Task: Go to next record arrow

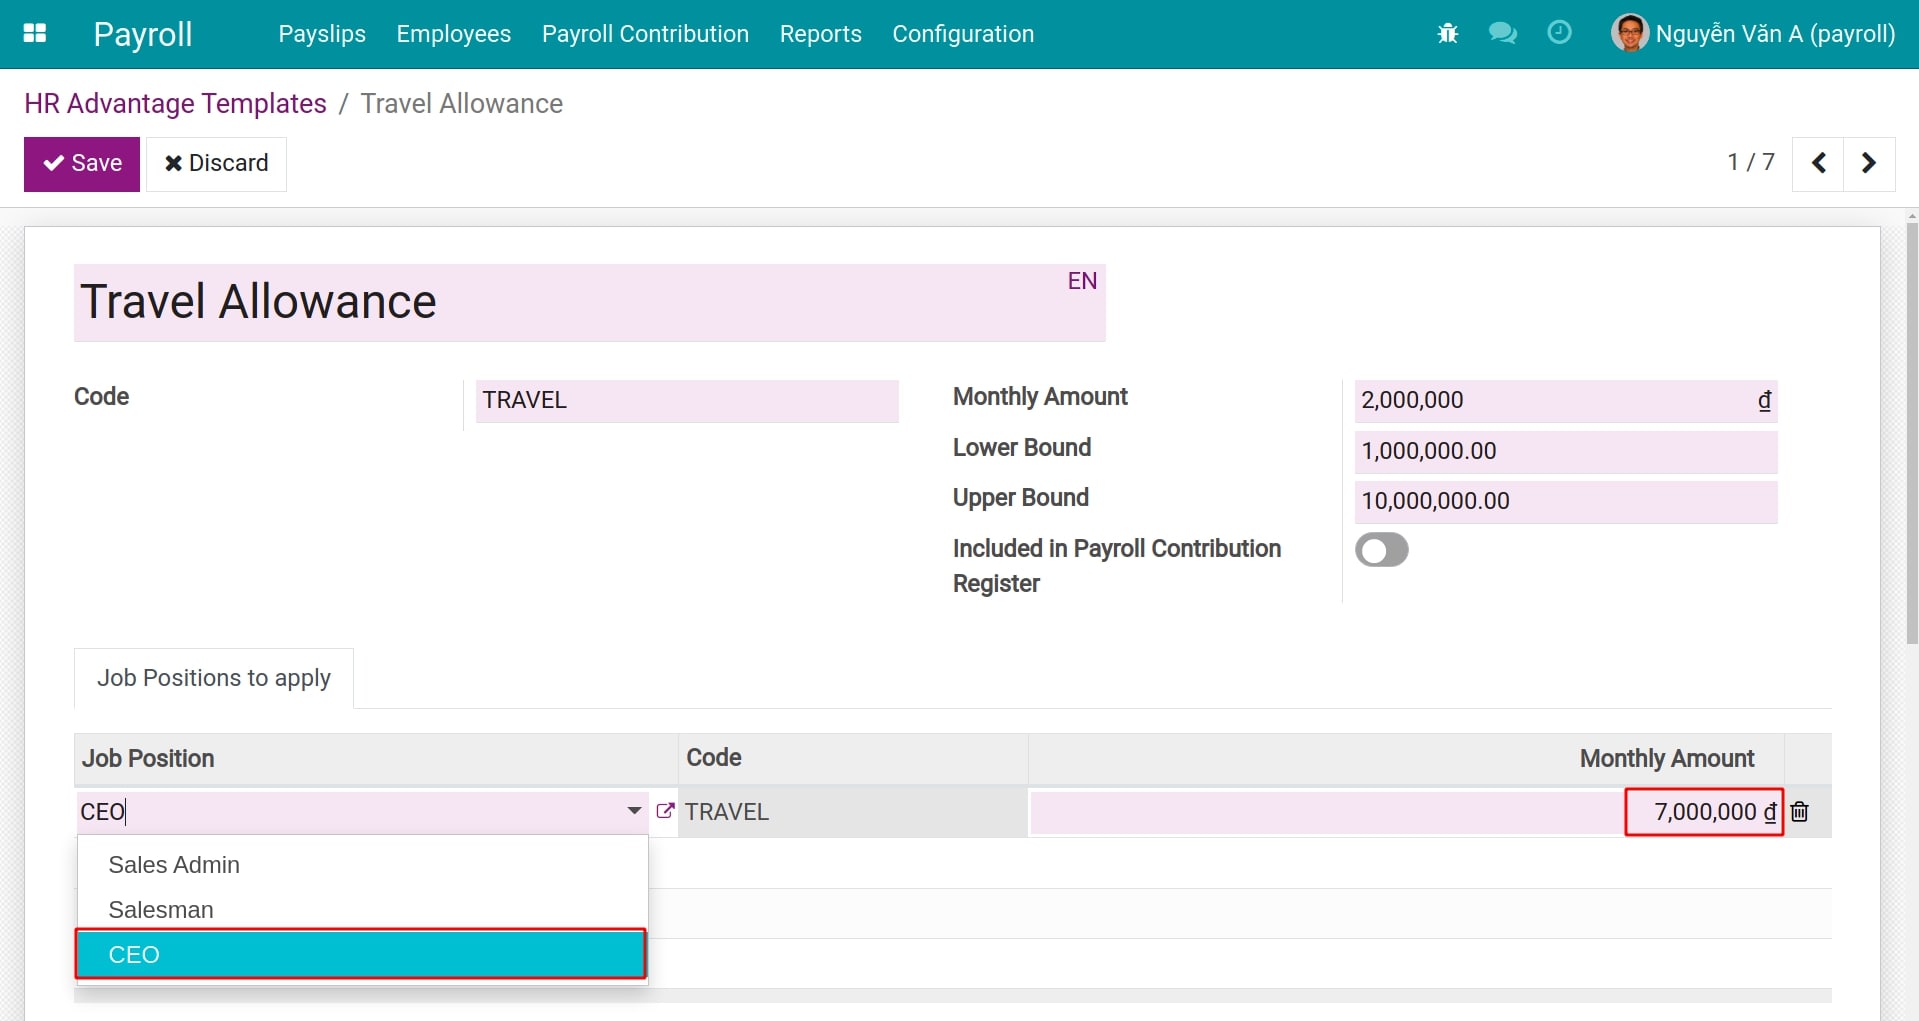Action: [x=1868, y=163]
